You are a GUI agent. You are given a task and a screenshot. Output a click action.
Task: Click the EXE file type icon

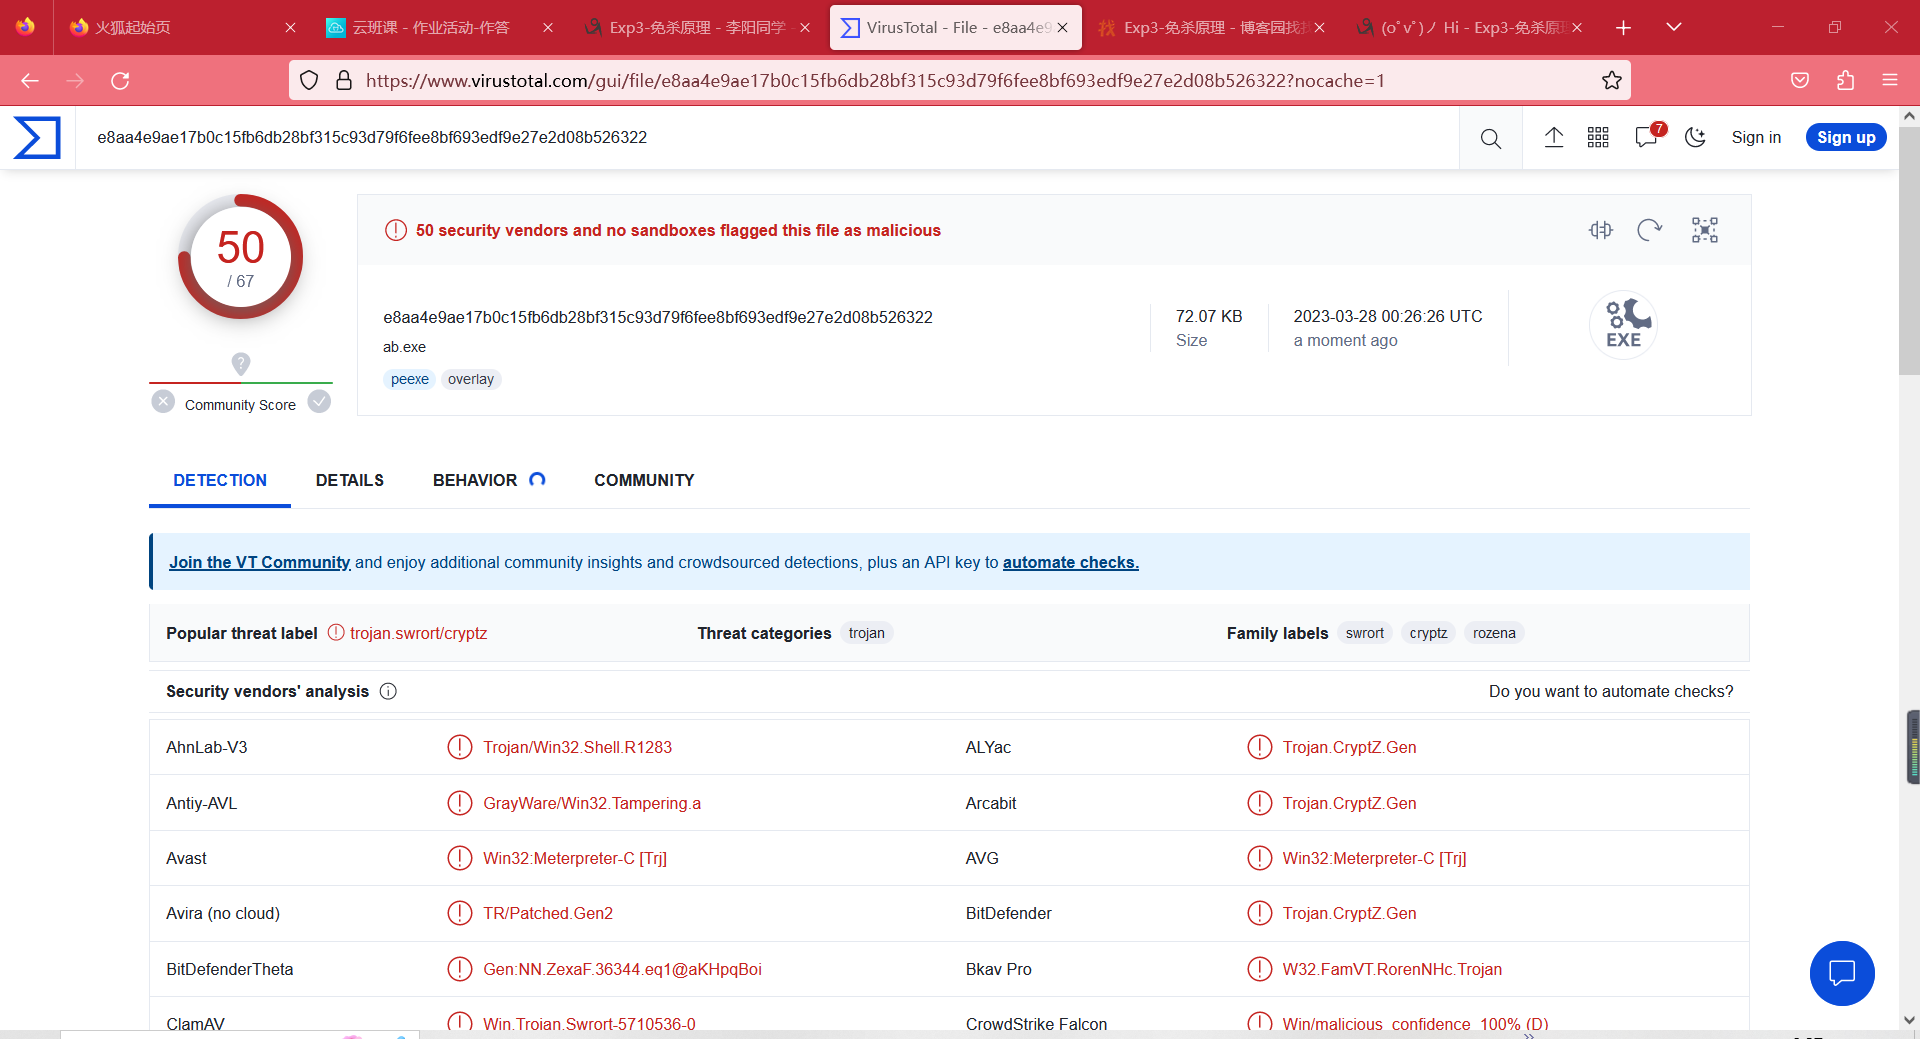(x=1623, y=325)
